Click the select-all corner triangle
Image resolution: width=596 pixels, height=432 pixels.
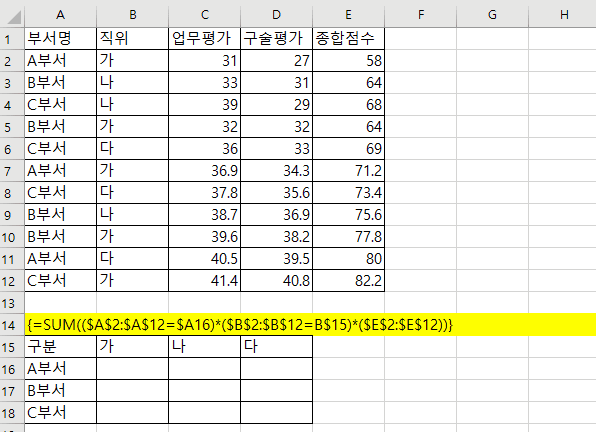(x=14, y=17)
